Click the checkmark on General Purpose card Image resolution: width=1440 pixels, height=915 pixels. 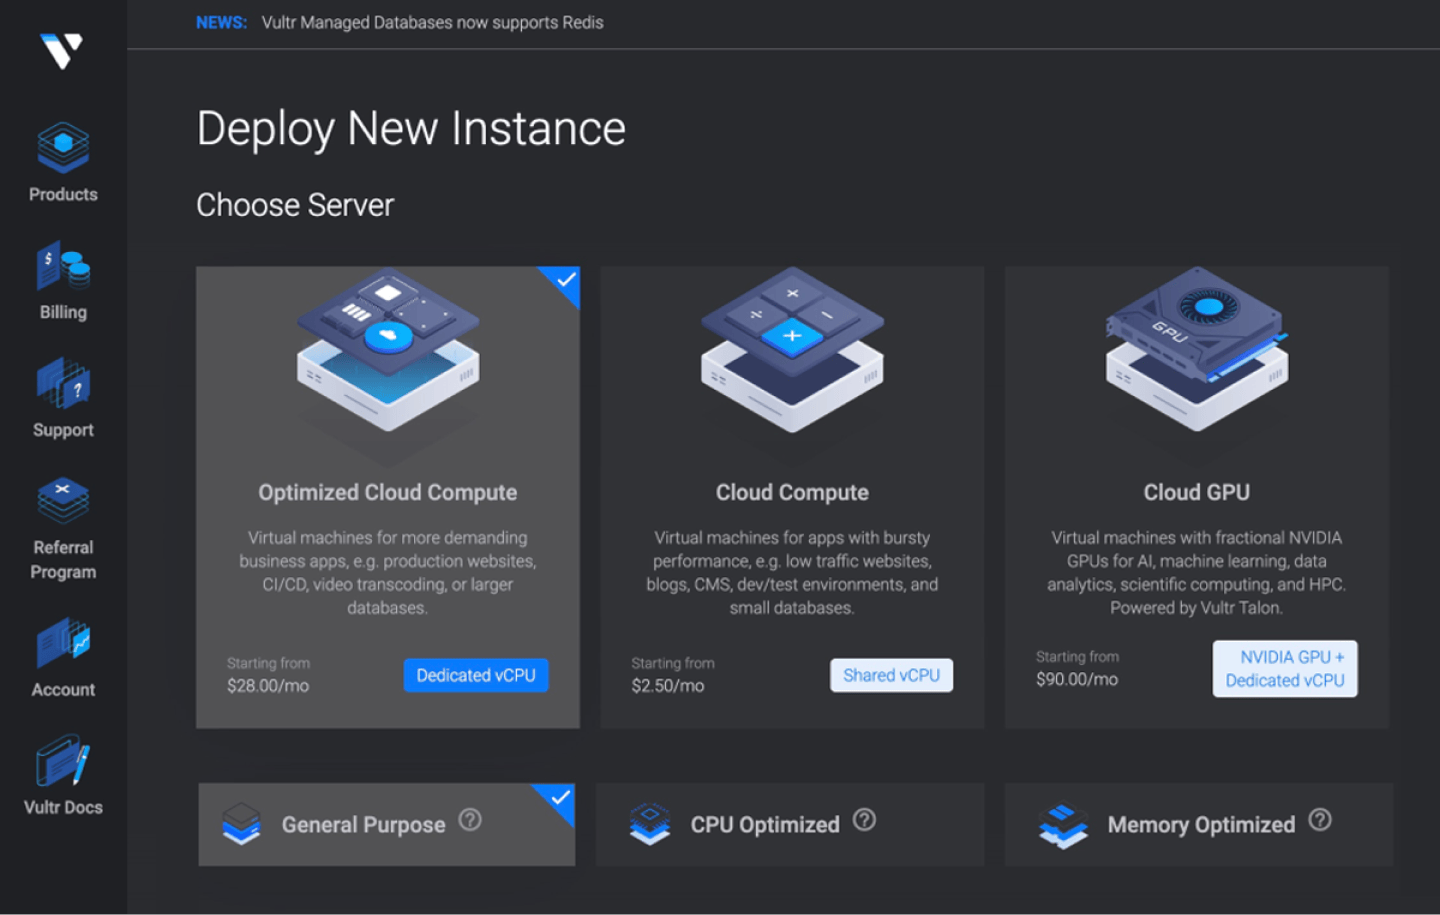(560, 797)
